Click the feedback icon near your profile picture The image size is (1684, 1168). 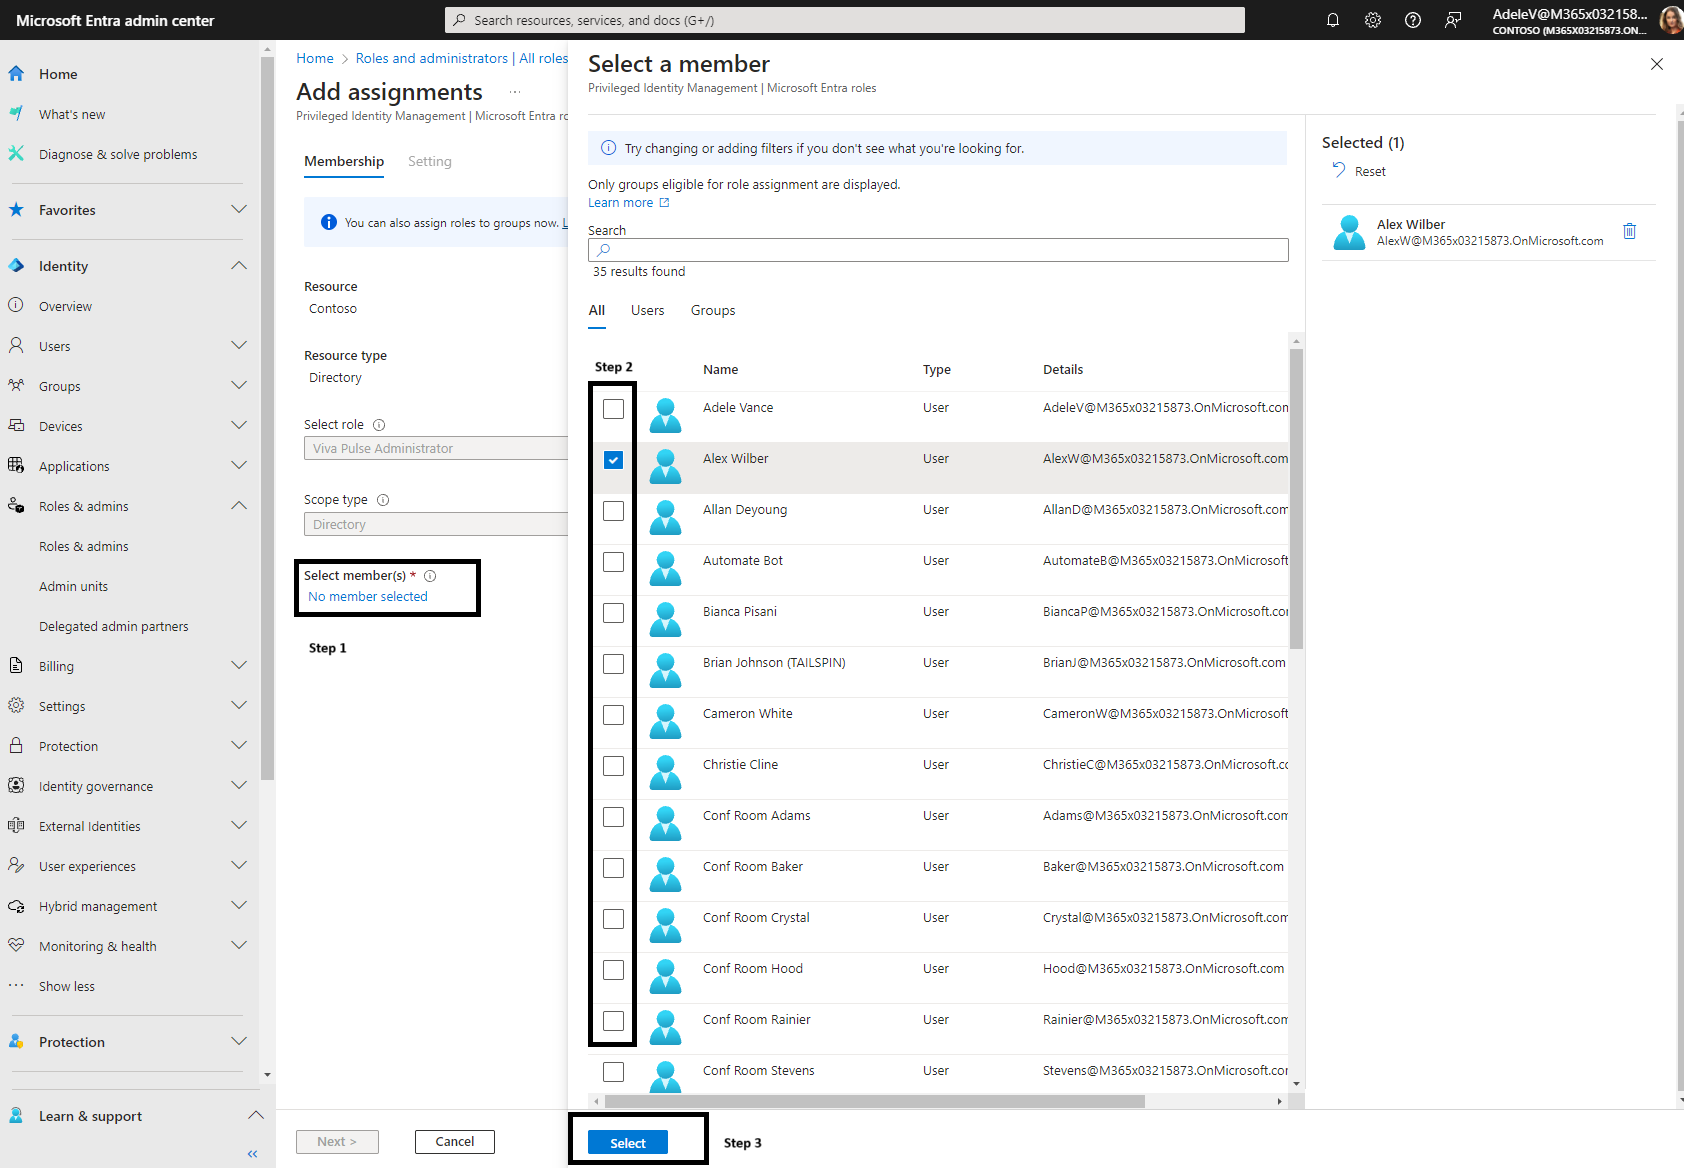pyautogui.click(x=1453, y=20)
